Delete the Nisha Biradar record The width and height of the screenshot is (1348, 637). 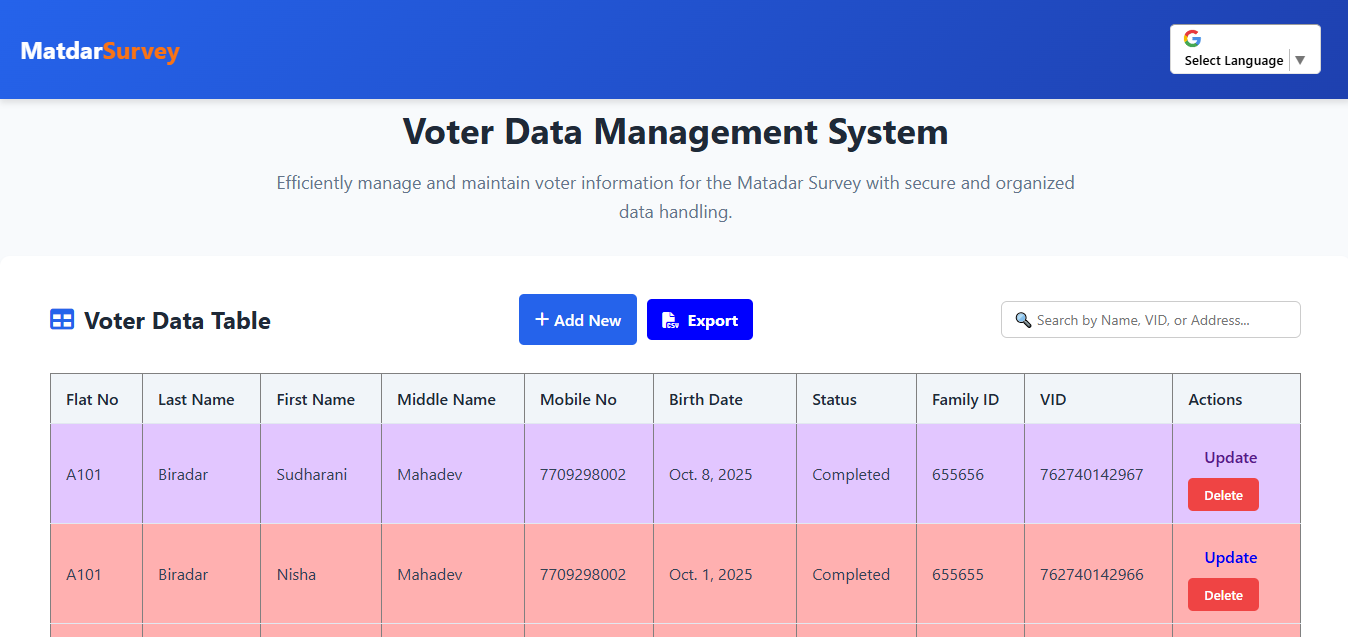tap(1223, 595)
